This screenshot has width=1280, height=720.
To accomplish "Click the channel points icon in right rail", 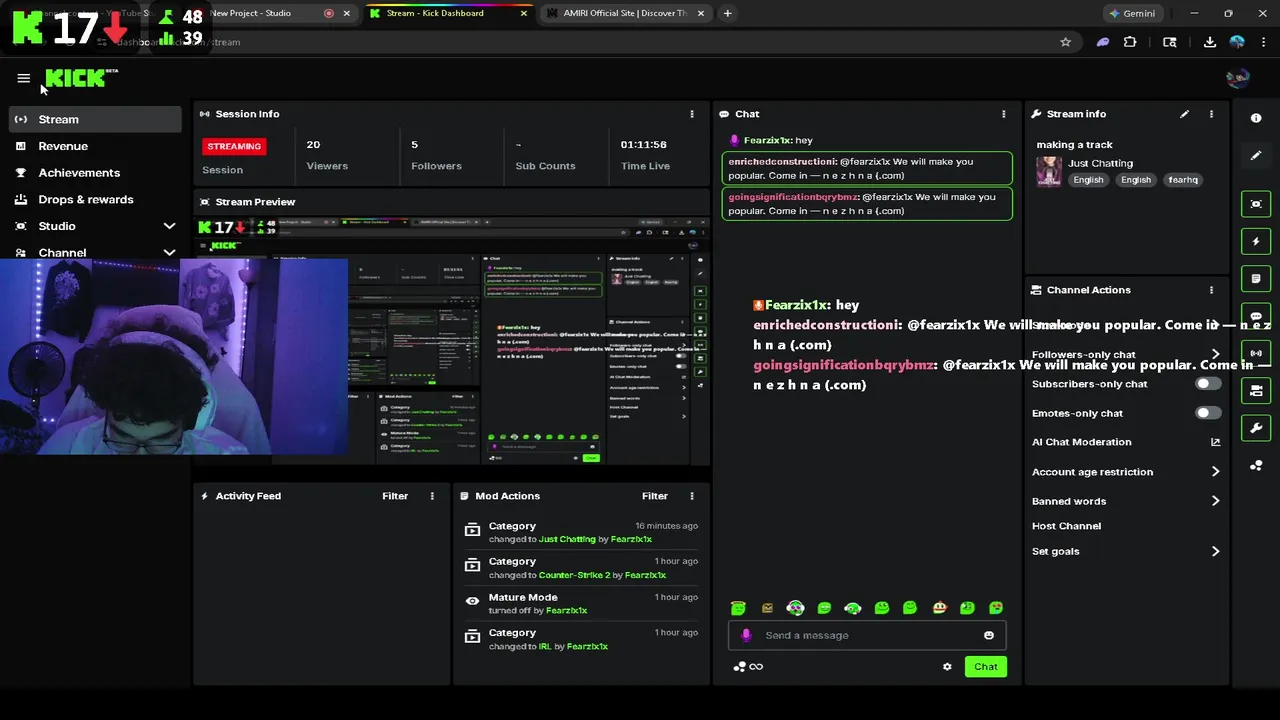I will 1256,466.
